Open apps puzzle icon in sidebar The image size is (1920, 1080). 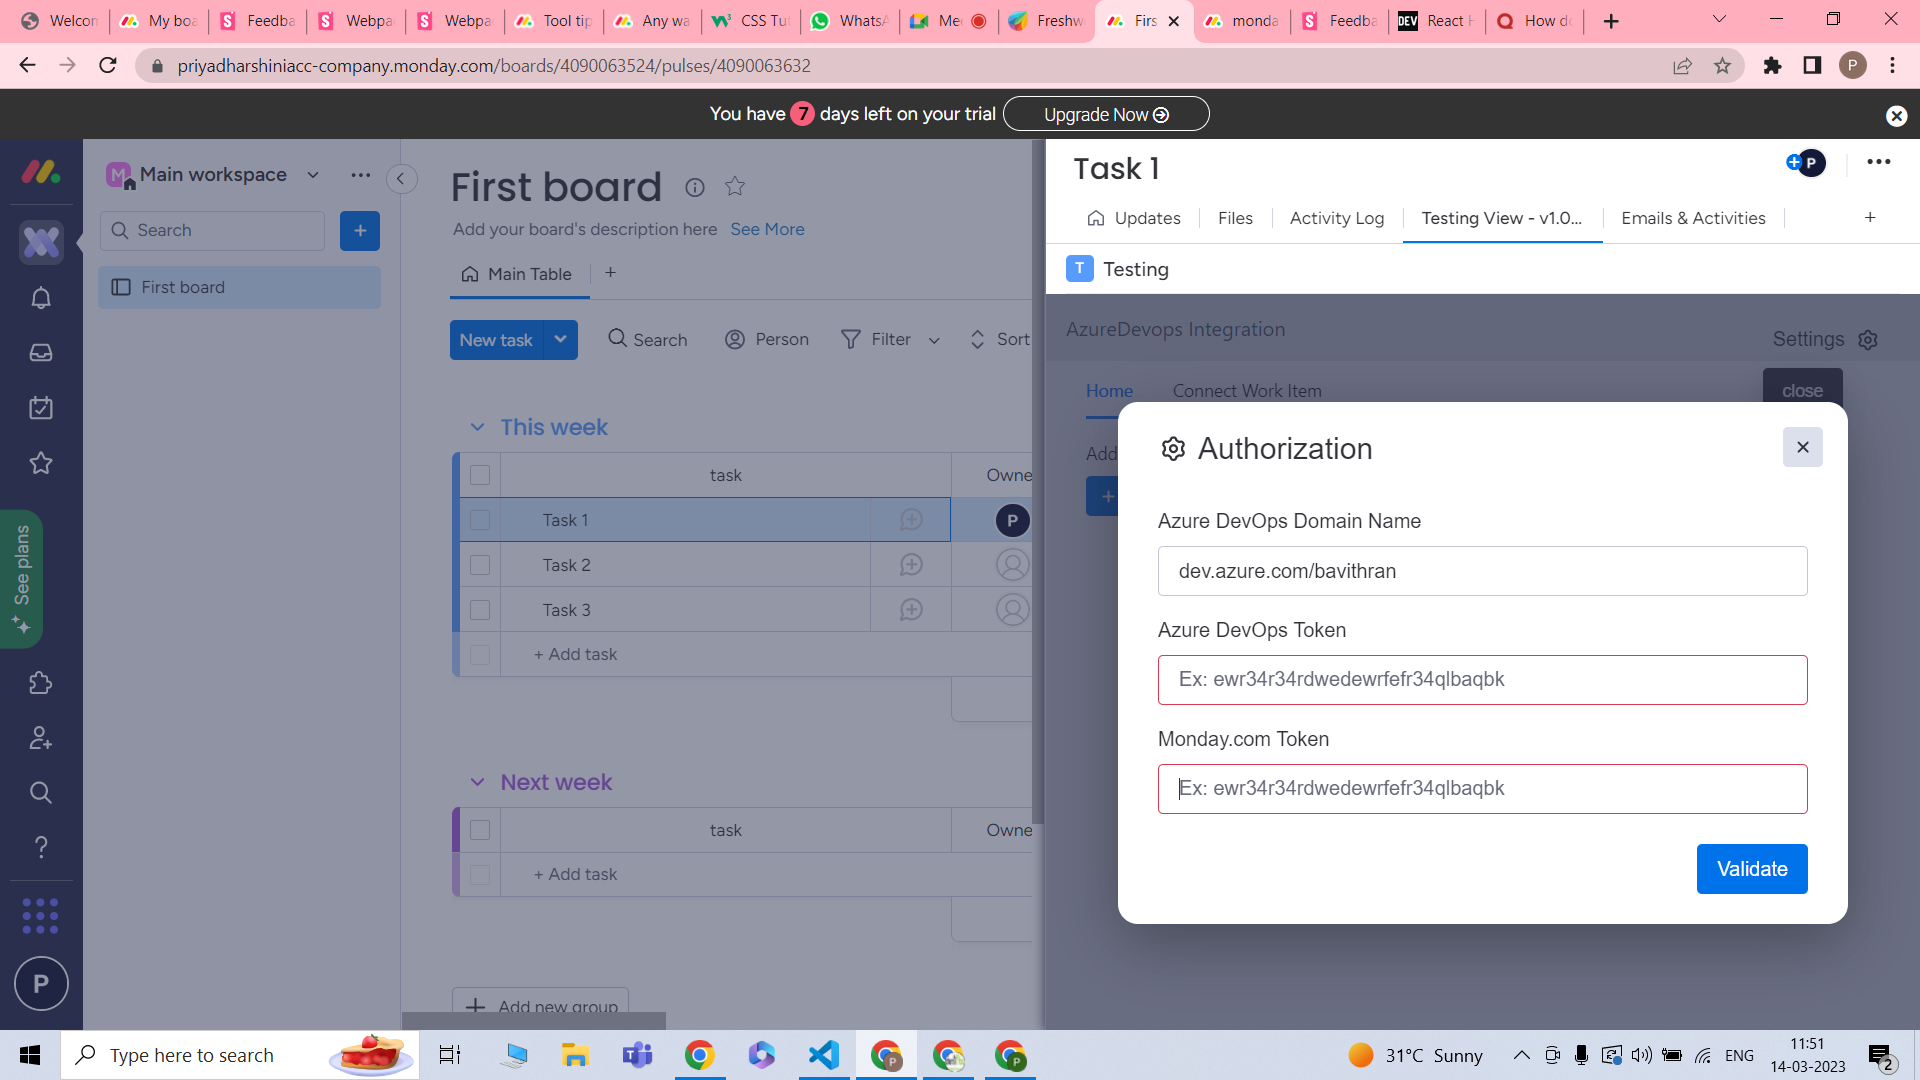(x=41, y=683)
